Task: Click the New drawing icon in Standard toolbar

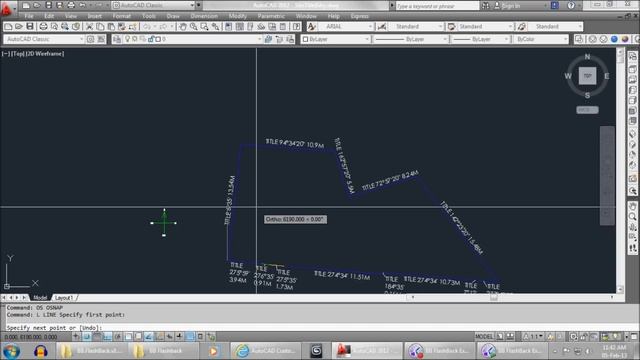Action: [8, 27]
